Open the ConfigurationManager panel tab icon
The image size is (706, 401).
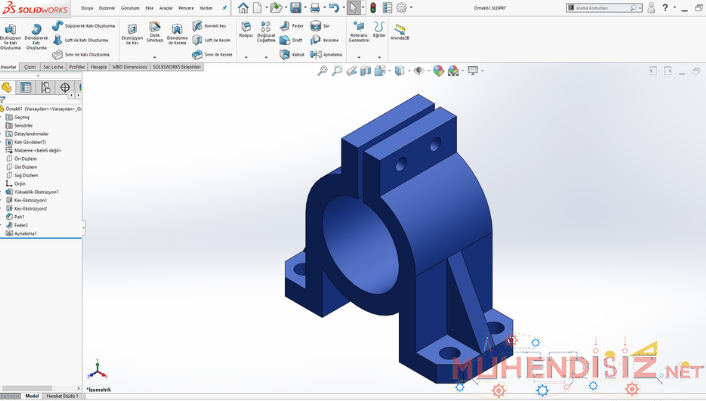pos(46,87)
